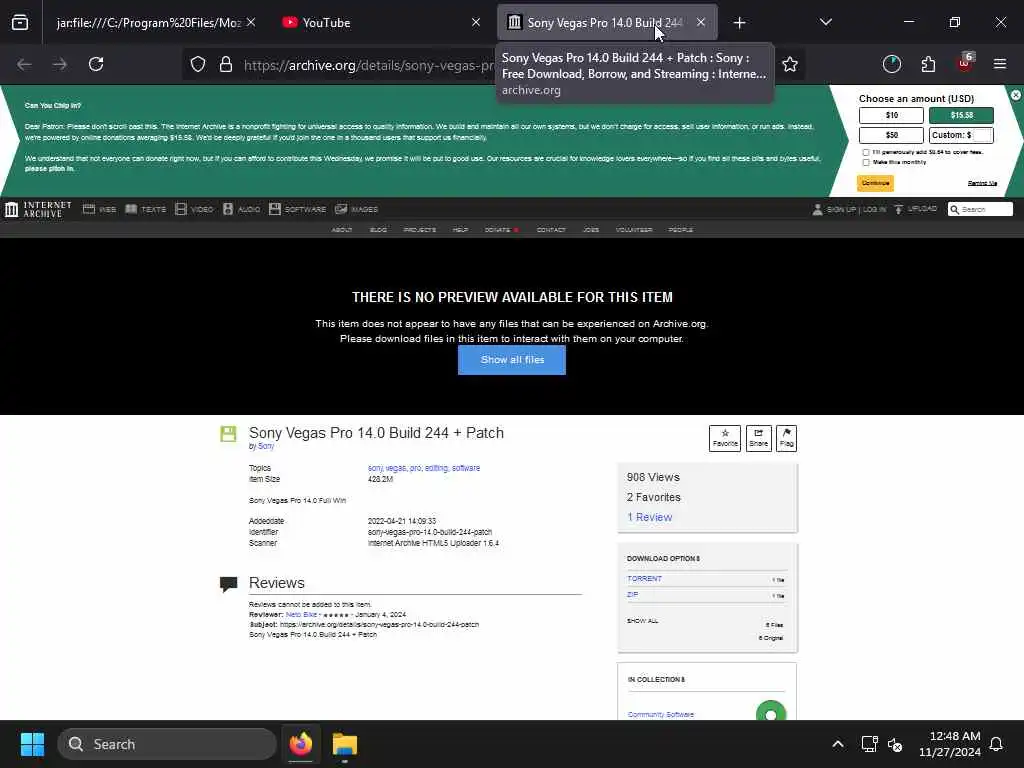The image size is (1024, 768).
Task: Open the Extensions puzzle-piece icon
Action: (x=928, y=64)
